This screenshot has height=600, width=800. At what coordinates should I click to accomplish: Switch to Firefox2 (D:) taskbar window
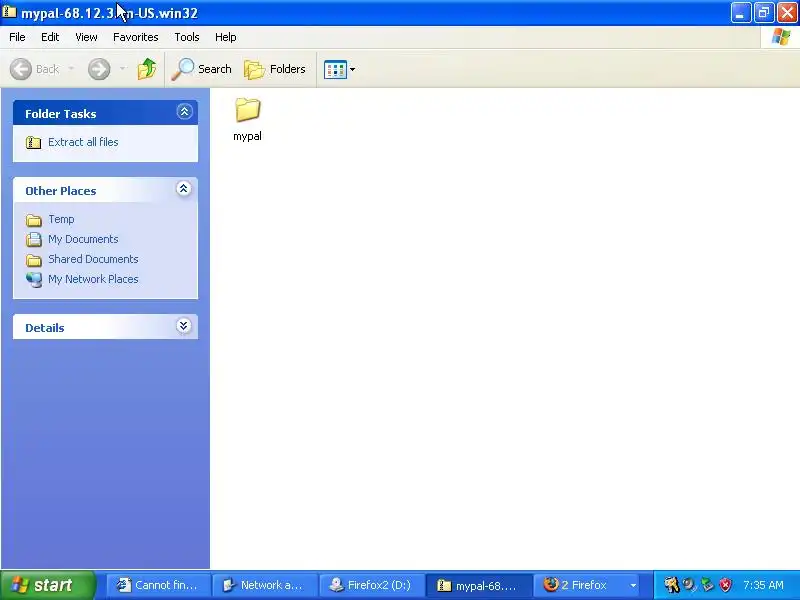(371, 585)
